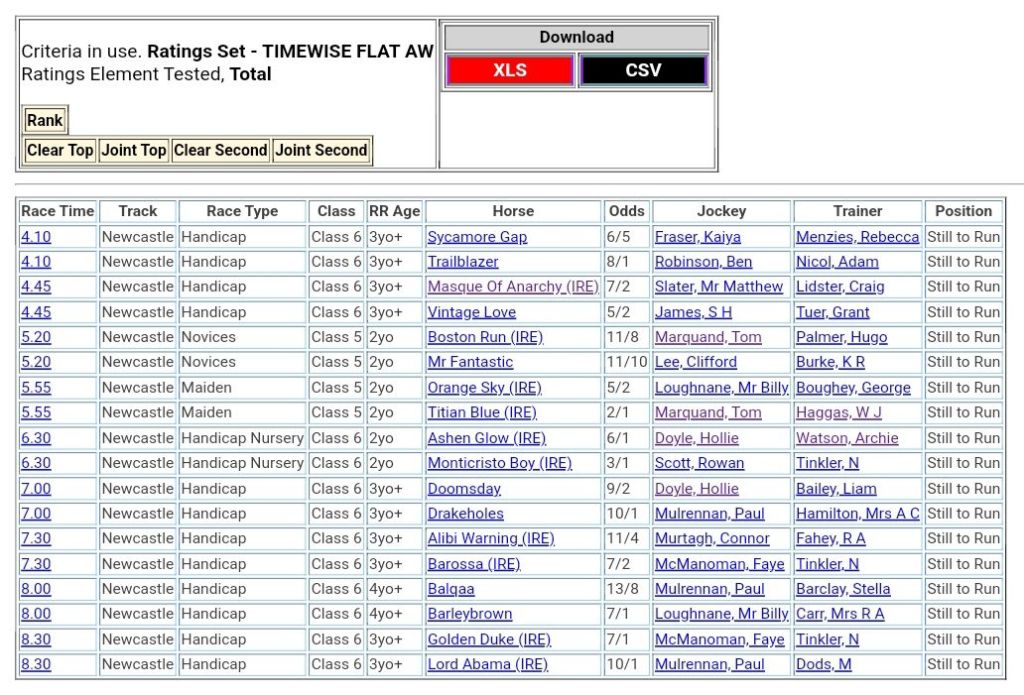This screenshot has height=695, width=1024.
Task: Select horse Lord Abama (IRE)
Action: (x=487, y=664)
